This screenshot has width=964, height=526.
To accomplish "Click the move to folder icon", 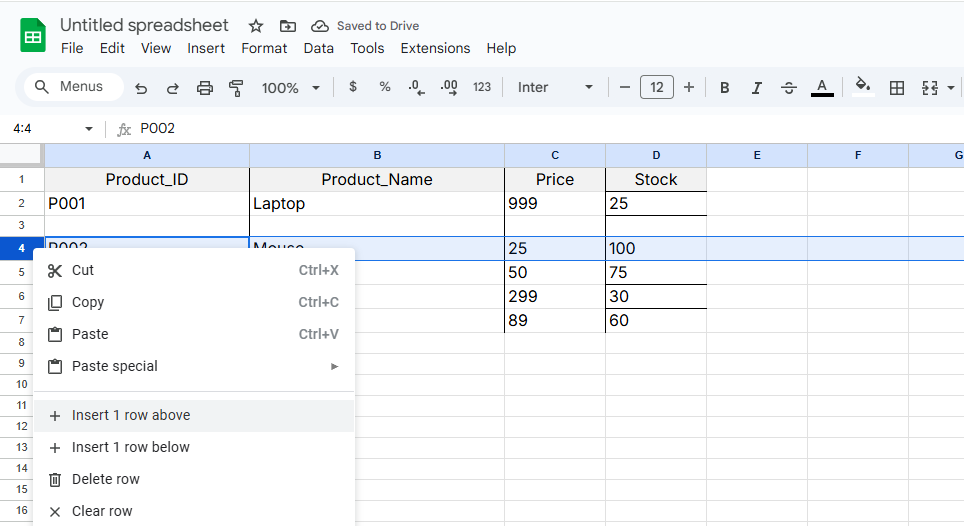I will (x=288, y=26).
